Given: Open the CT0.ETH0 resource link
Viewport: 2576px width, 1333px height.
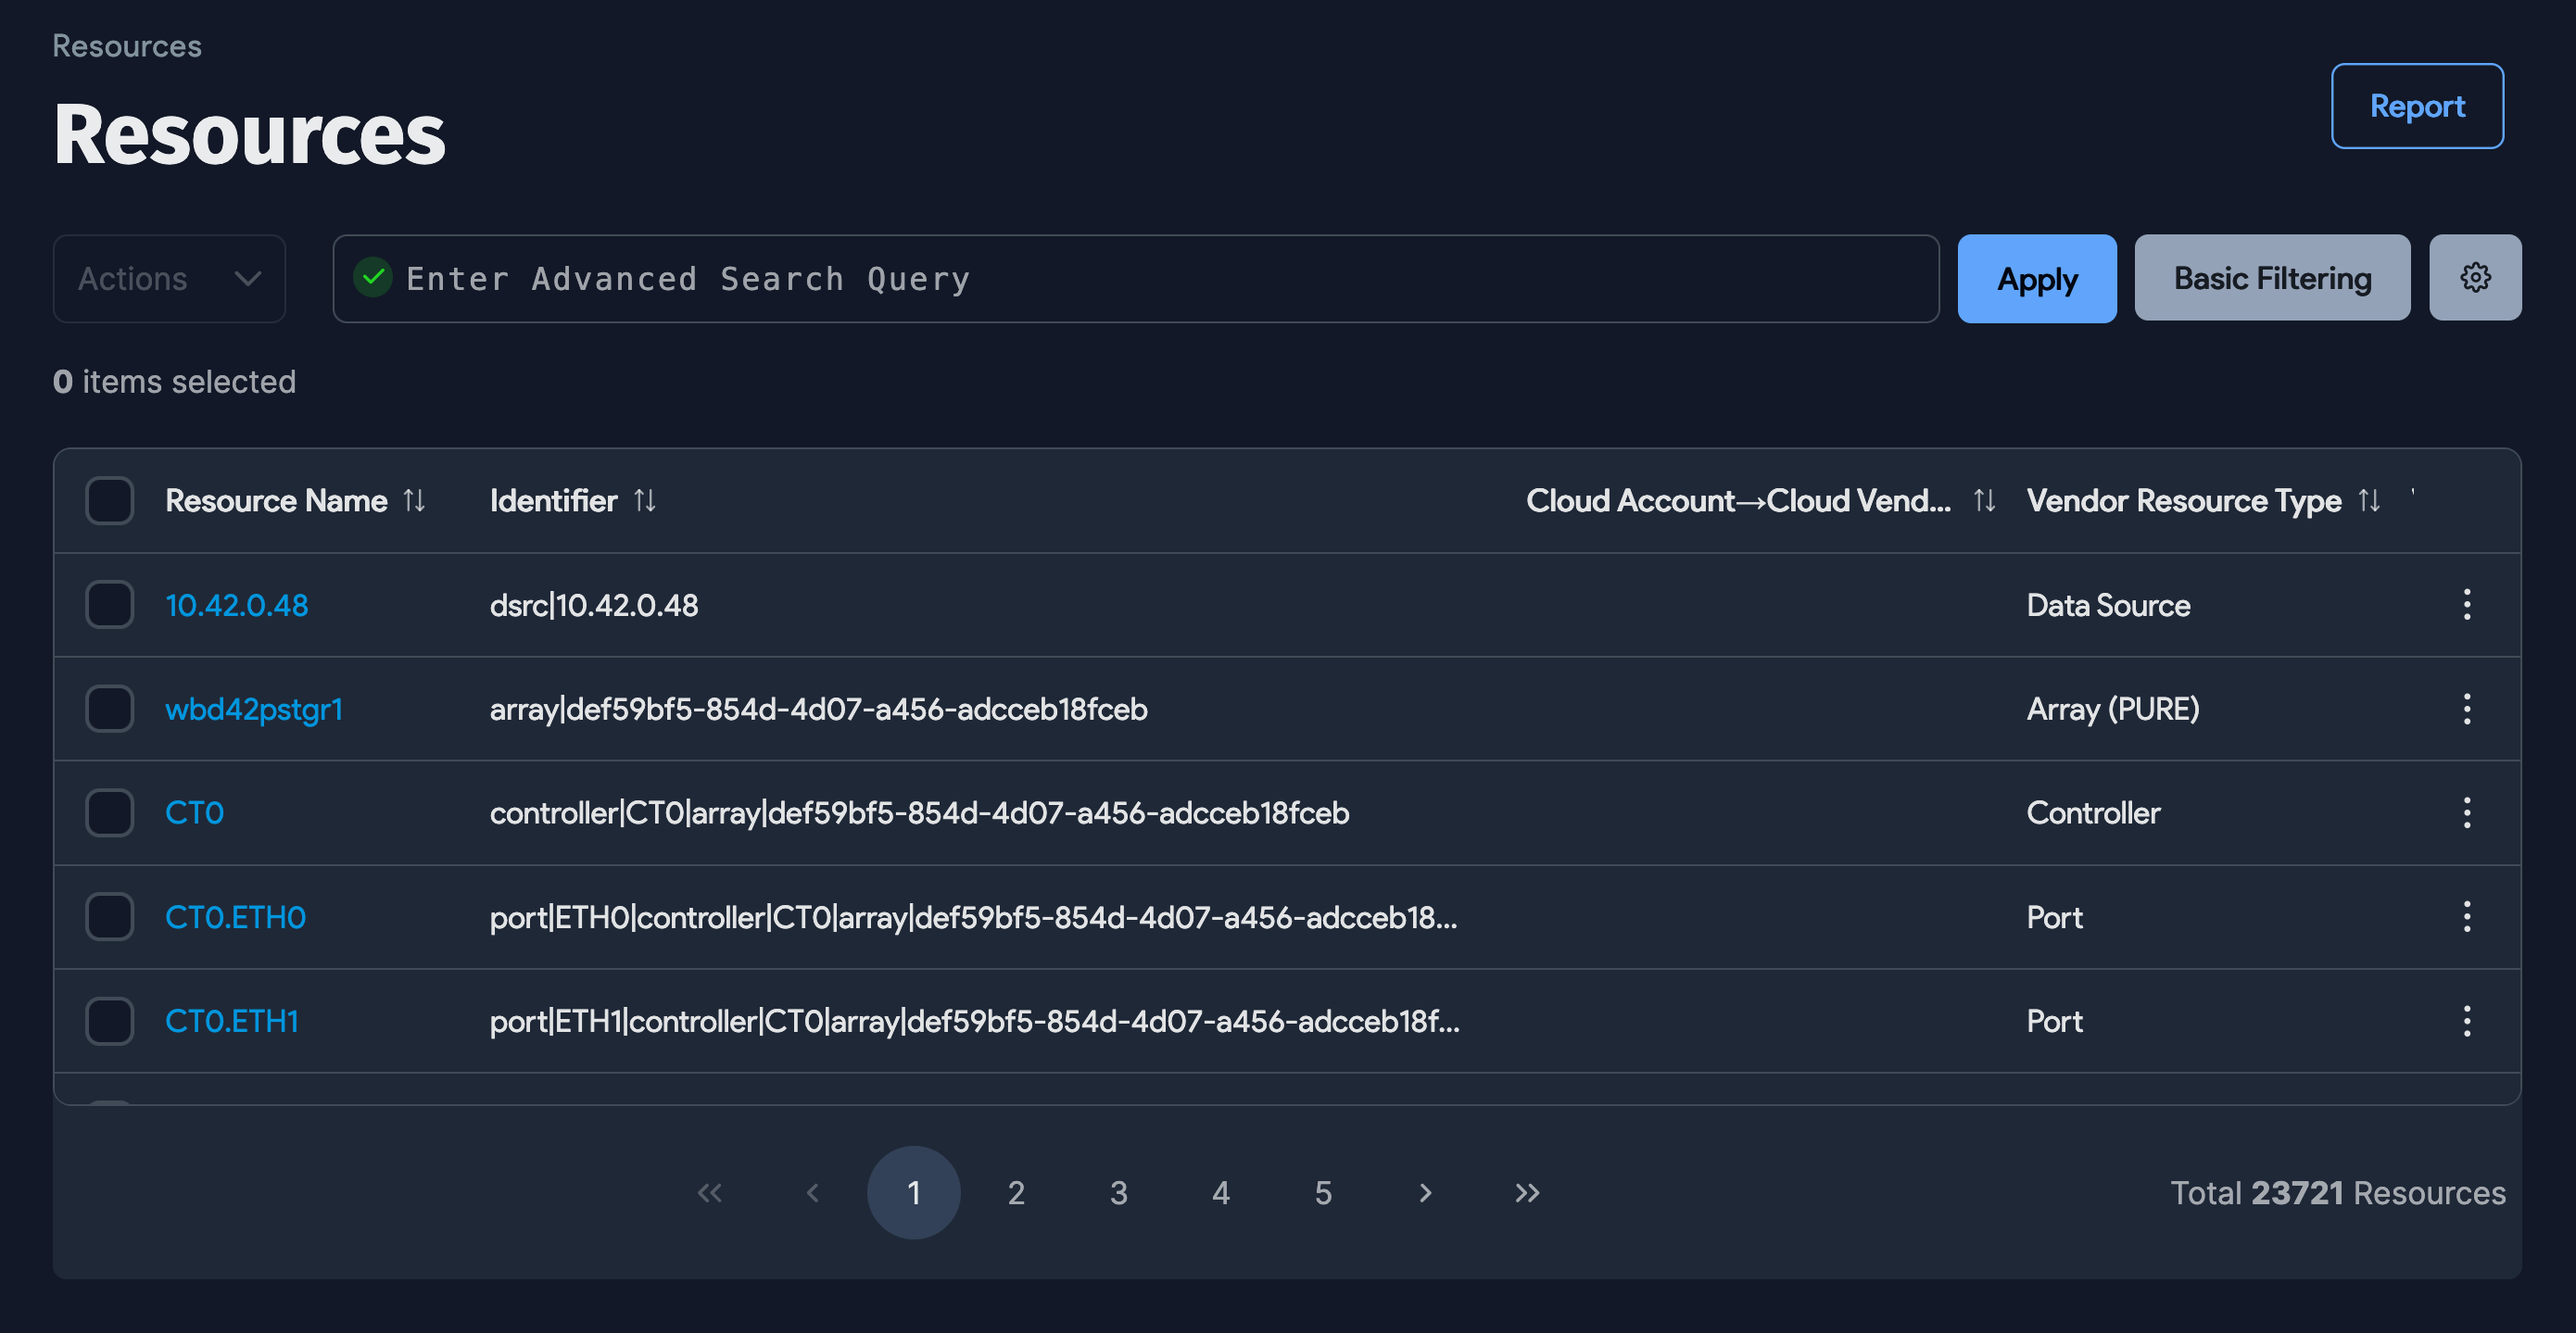Looking at the screenshot, I should click(x=235, y=917).
